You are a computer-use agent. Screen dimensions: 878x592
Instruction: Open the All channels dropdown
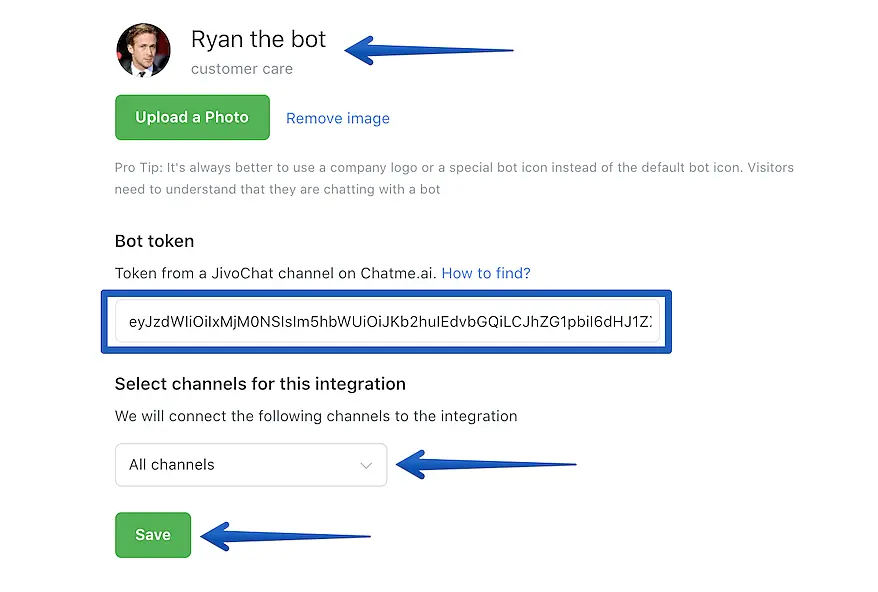[250, 465]
